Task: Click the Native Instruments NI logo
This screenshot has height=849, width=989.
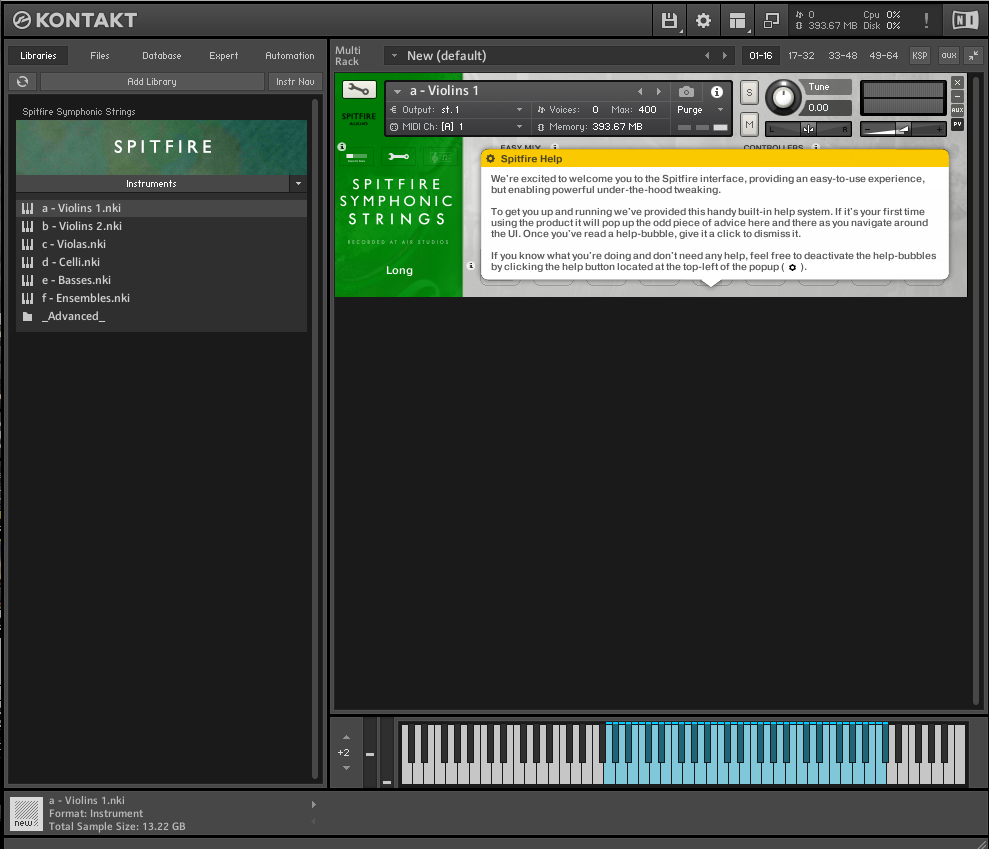Action: coord(965,20)
